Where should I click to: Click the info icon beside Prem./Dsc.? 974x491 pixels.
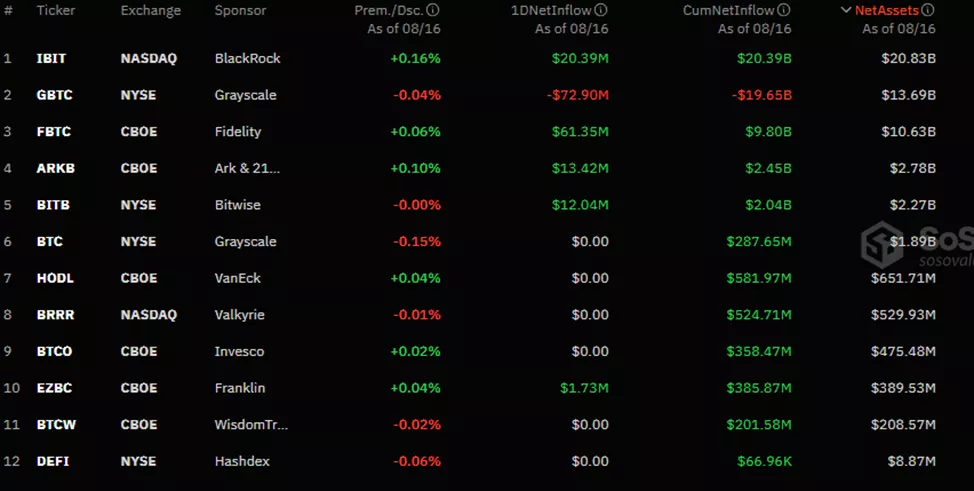433,10
